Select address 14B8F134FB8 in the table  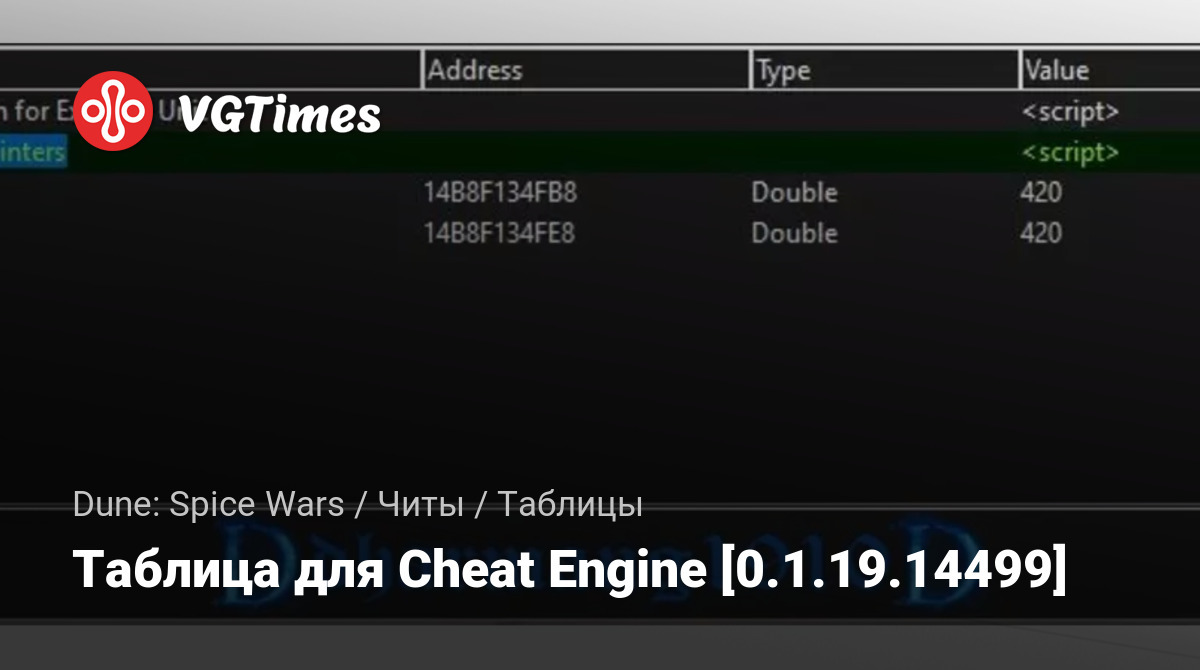tap(500, 192)
